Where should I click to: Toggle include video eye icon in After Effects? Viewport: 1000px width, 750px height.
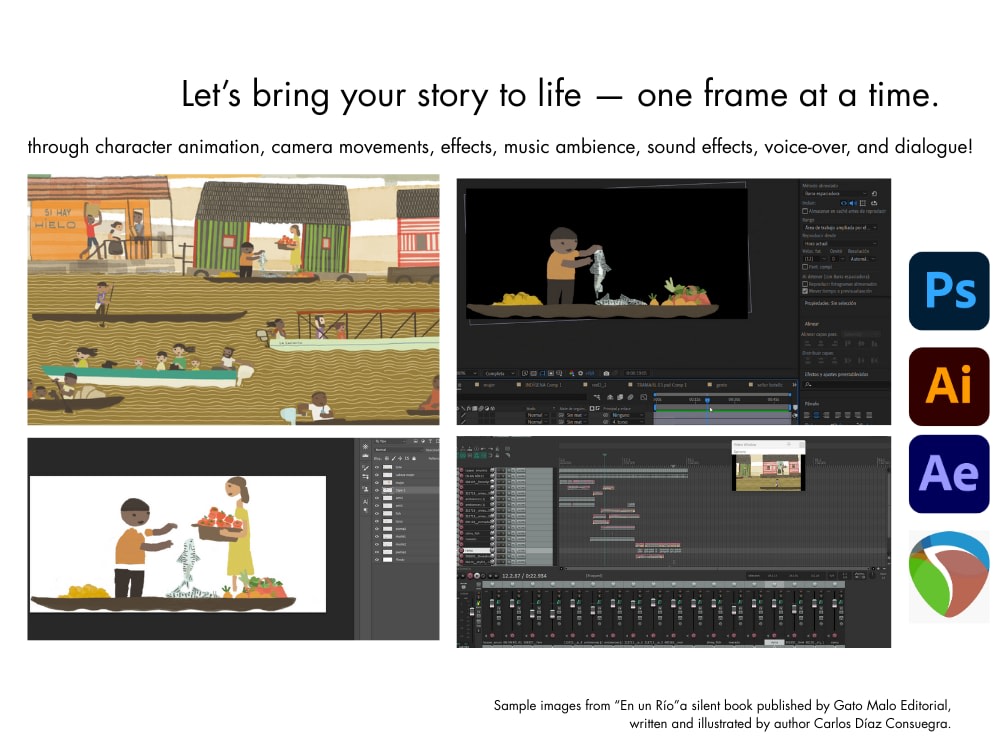tap(844, 203)
